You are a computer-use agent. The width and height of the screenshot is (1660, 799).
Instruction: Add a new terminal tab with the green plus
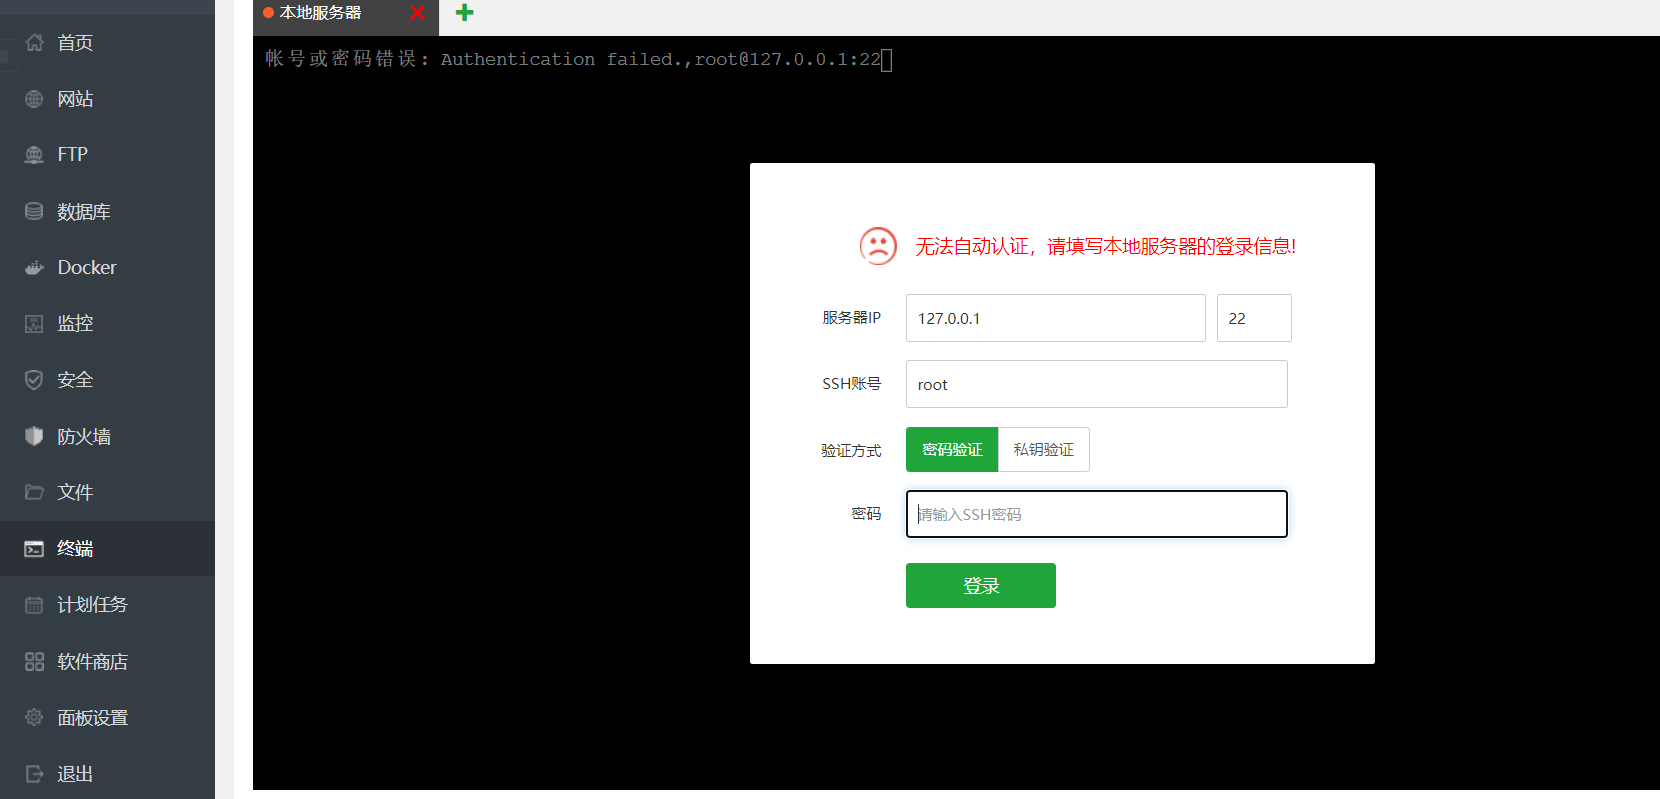(464, 13)
